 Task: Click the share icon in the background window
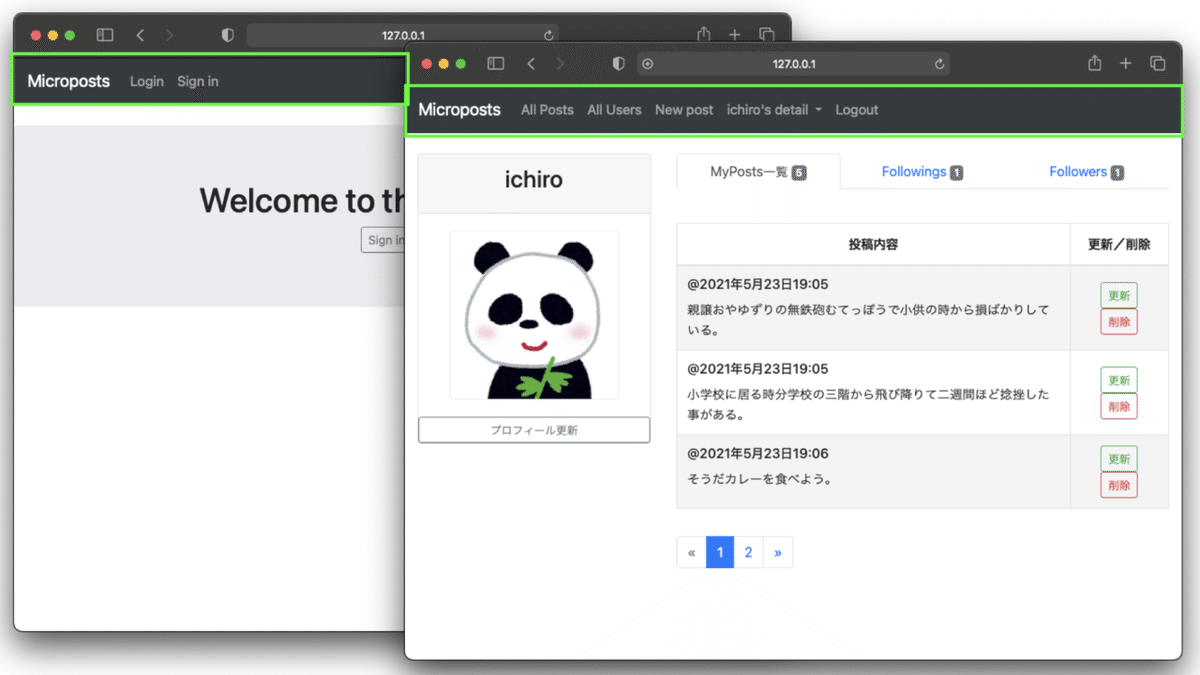(x=705, y=34)
